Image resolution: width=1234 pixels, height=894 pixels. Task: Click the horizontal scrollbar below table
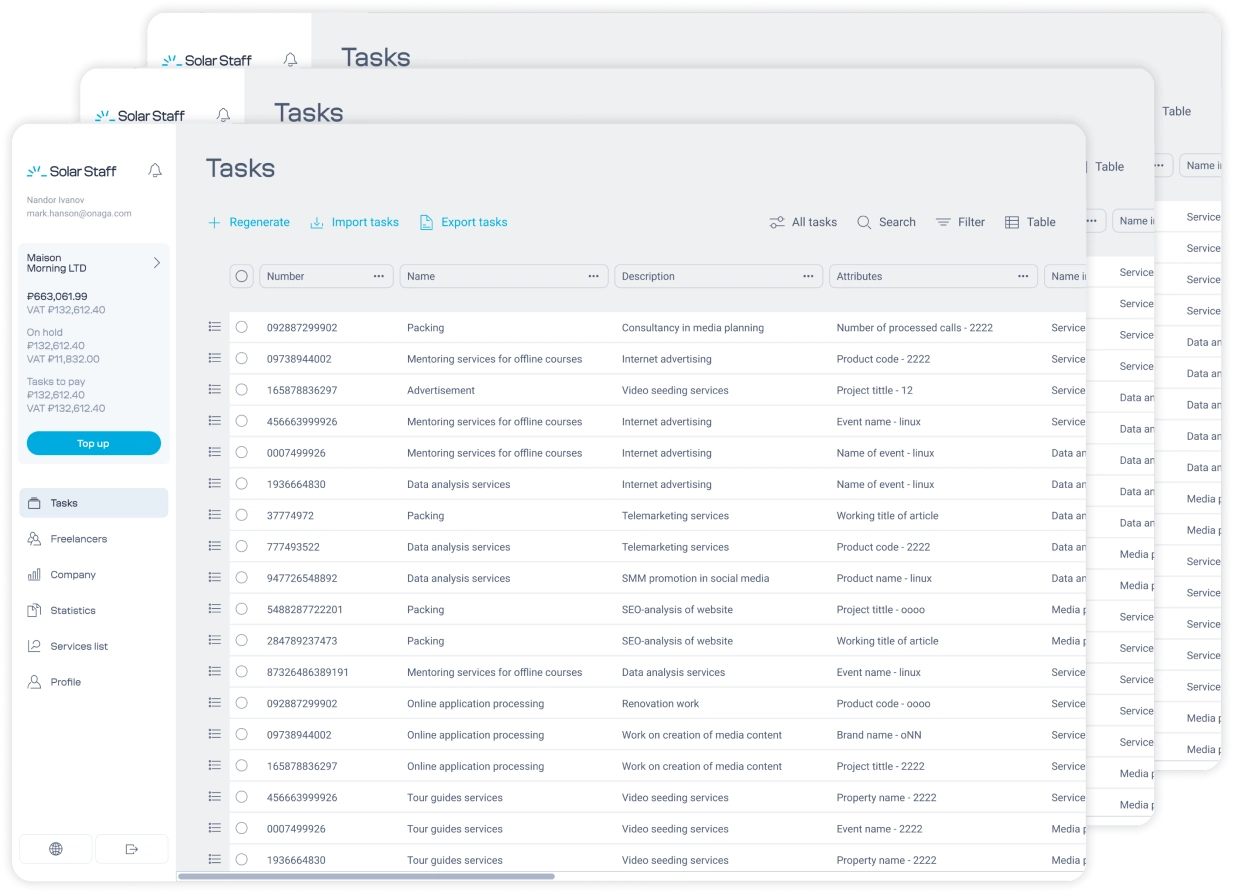click(x=366, y=877)
